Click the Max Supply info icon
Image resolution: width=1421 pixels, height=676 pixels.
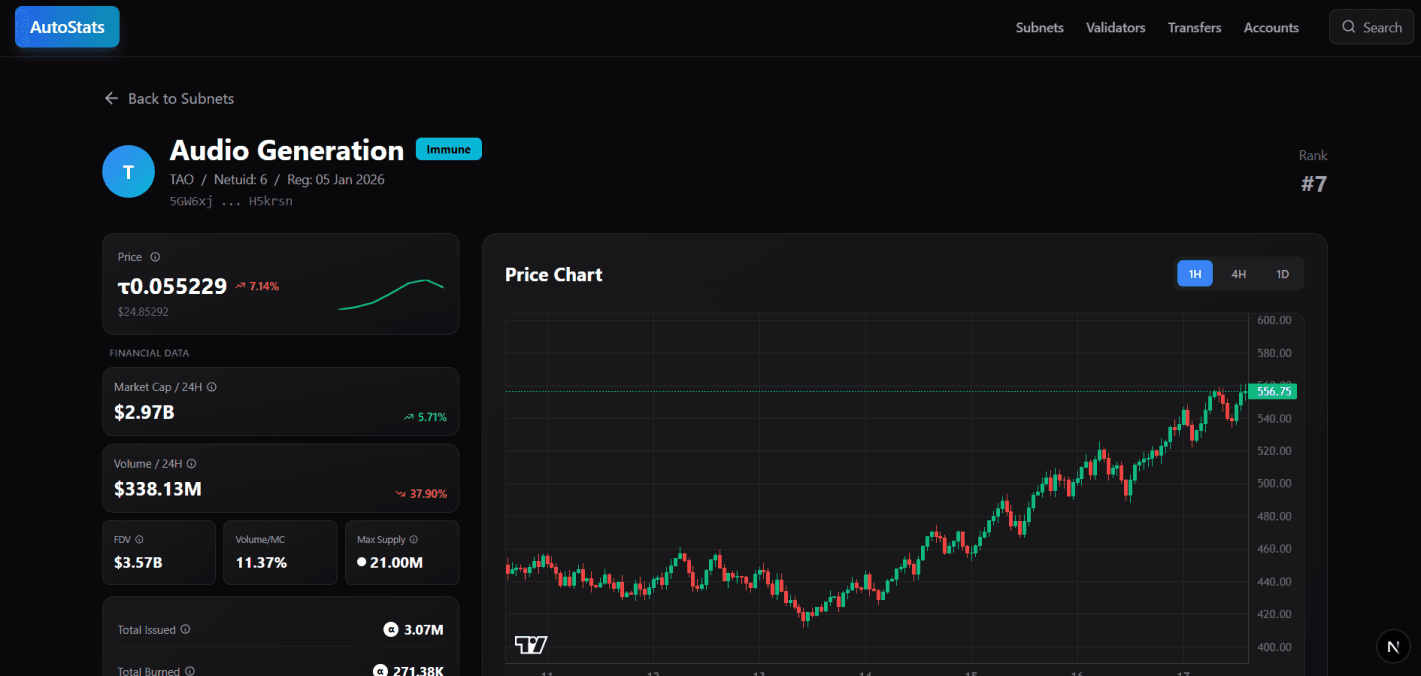[414, 540]
